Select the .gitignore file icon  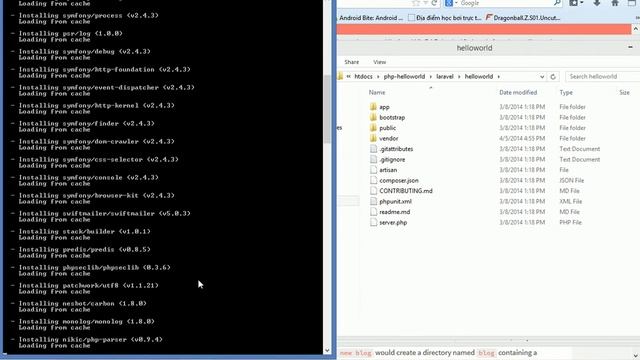[x=373, y=160]
